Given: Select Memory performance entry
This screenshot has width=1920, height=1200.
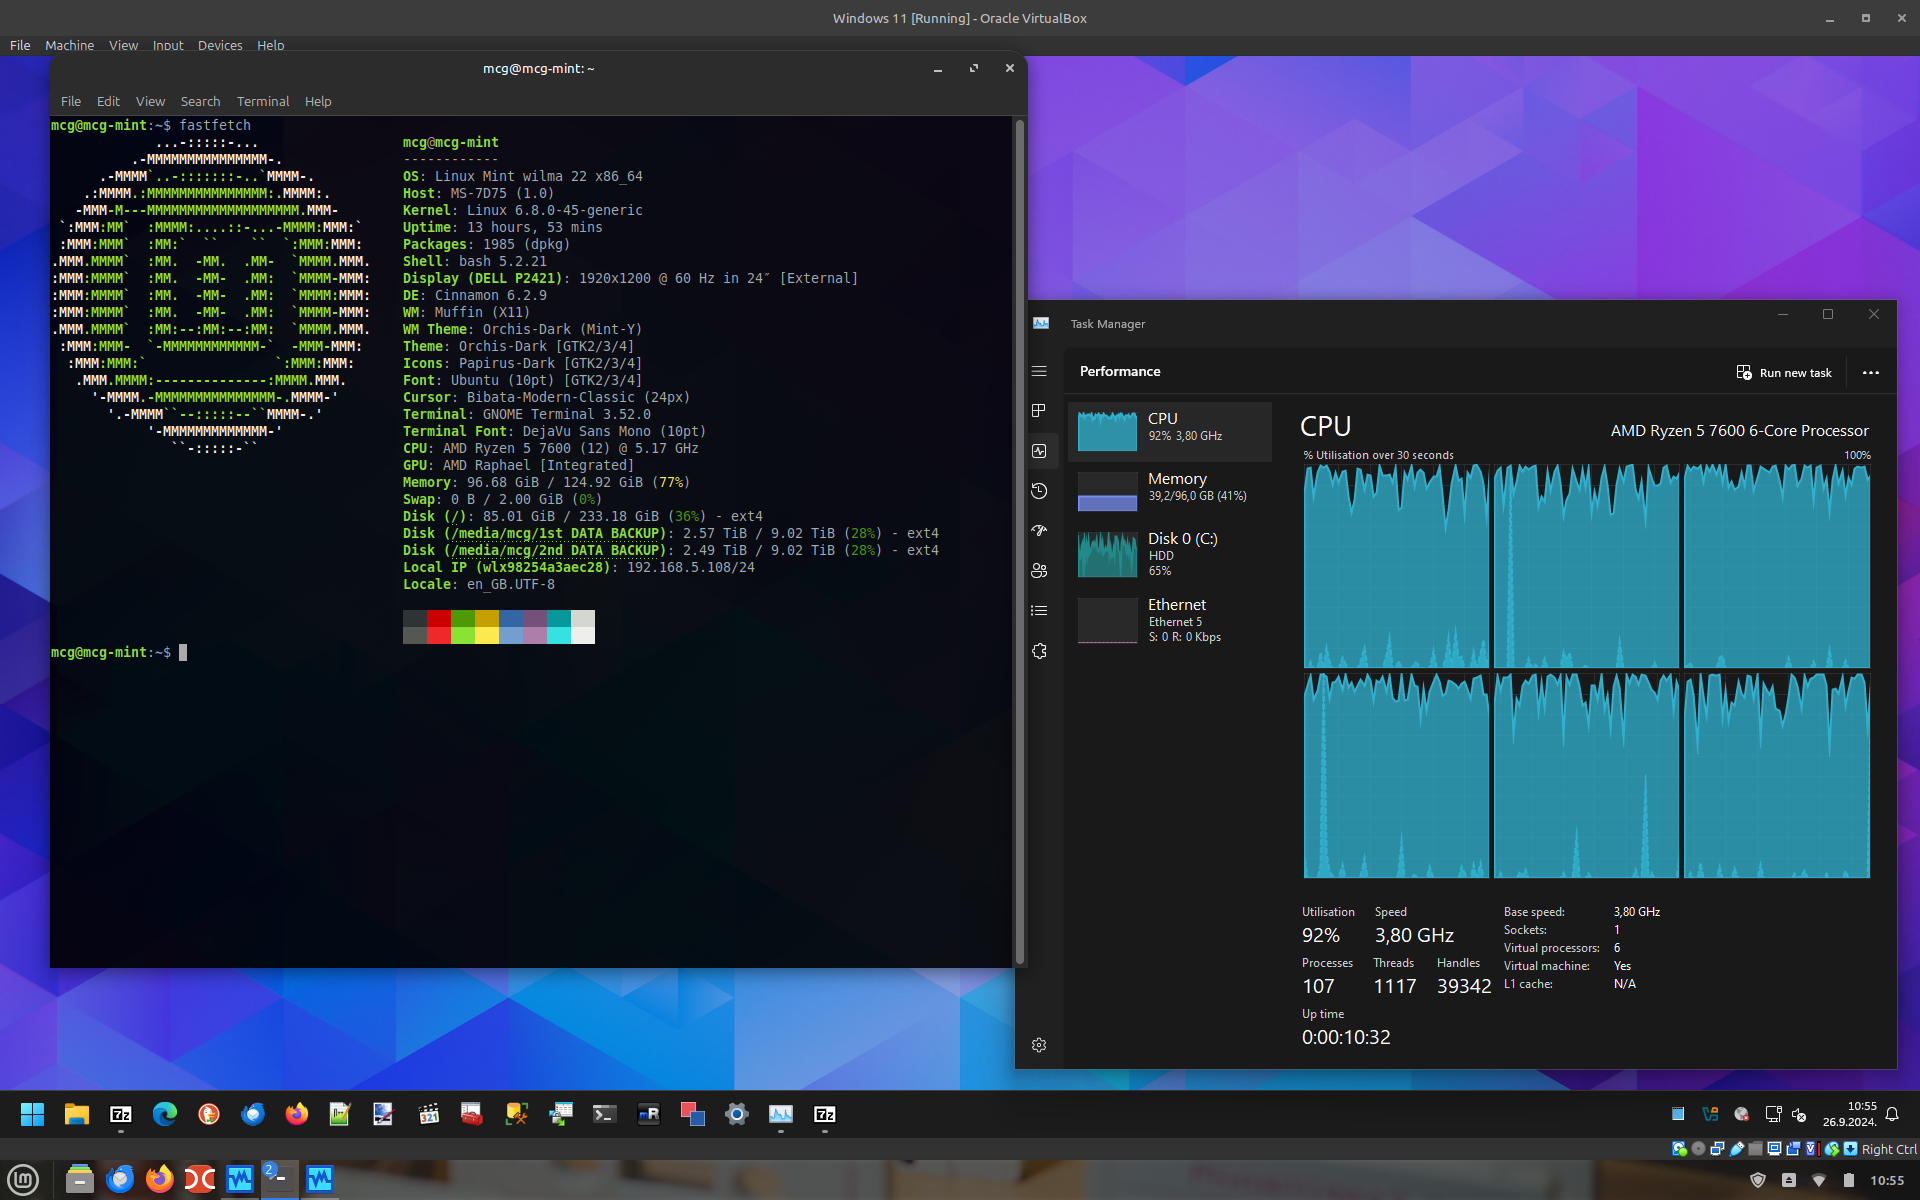Looking at the screenshot, I should click(1170, 491).
